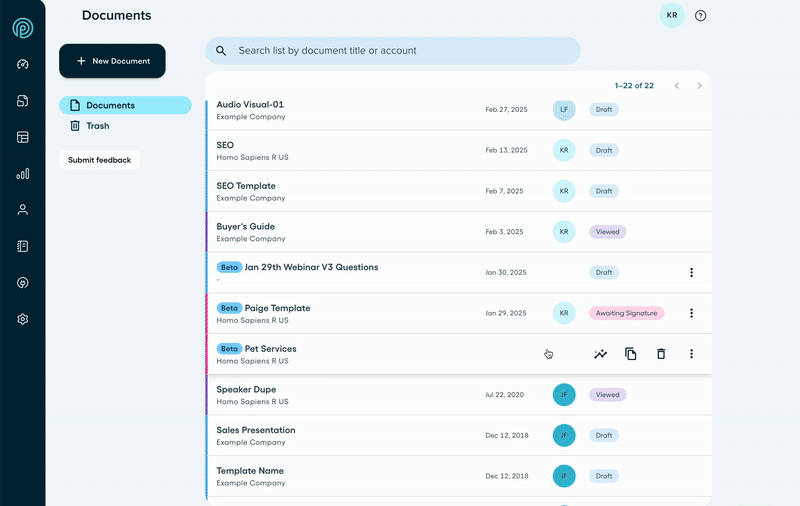Delete the Pet Services document
This screenshot has width=800, height=506.
pyautogui.click(x=661, y=354)
